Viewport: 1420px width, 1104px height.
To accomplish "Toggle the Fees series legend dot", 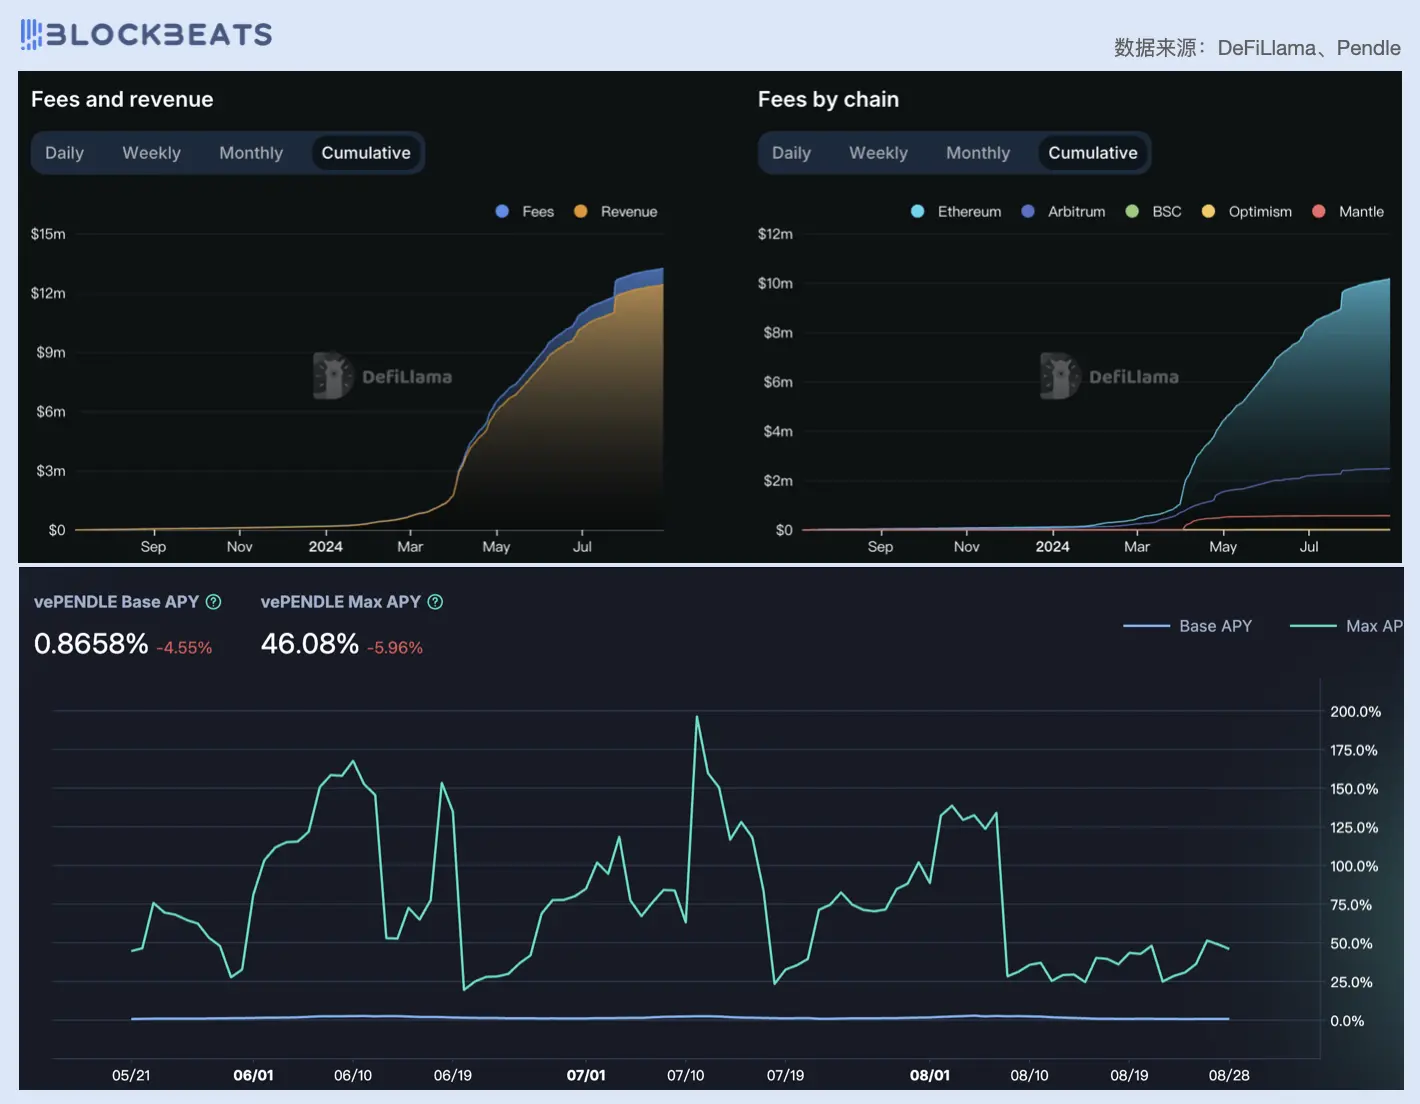I will pos(502,211).
